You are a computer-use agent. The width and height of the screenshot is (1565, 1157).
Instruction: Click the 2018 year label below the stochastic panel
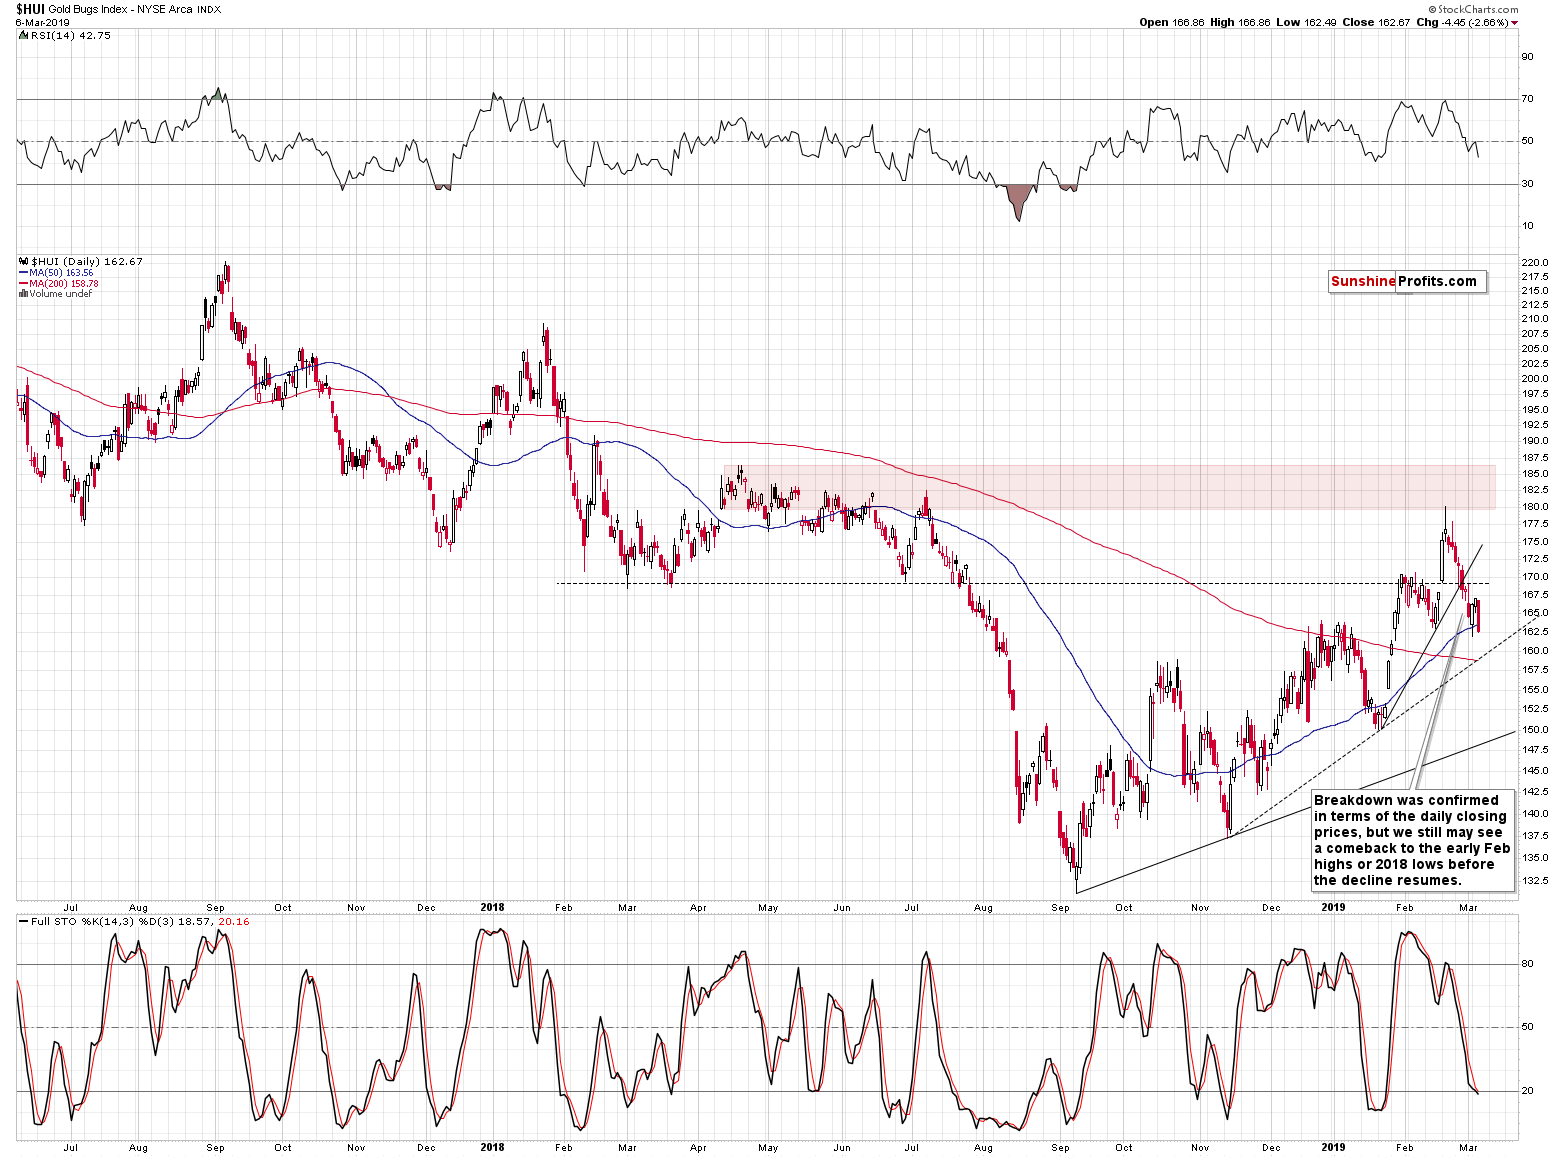[492, 1147]
